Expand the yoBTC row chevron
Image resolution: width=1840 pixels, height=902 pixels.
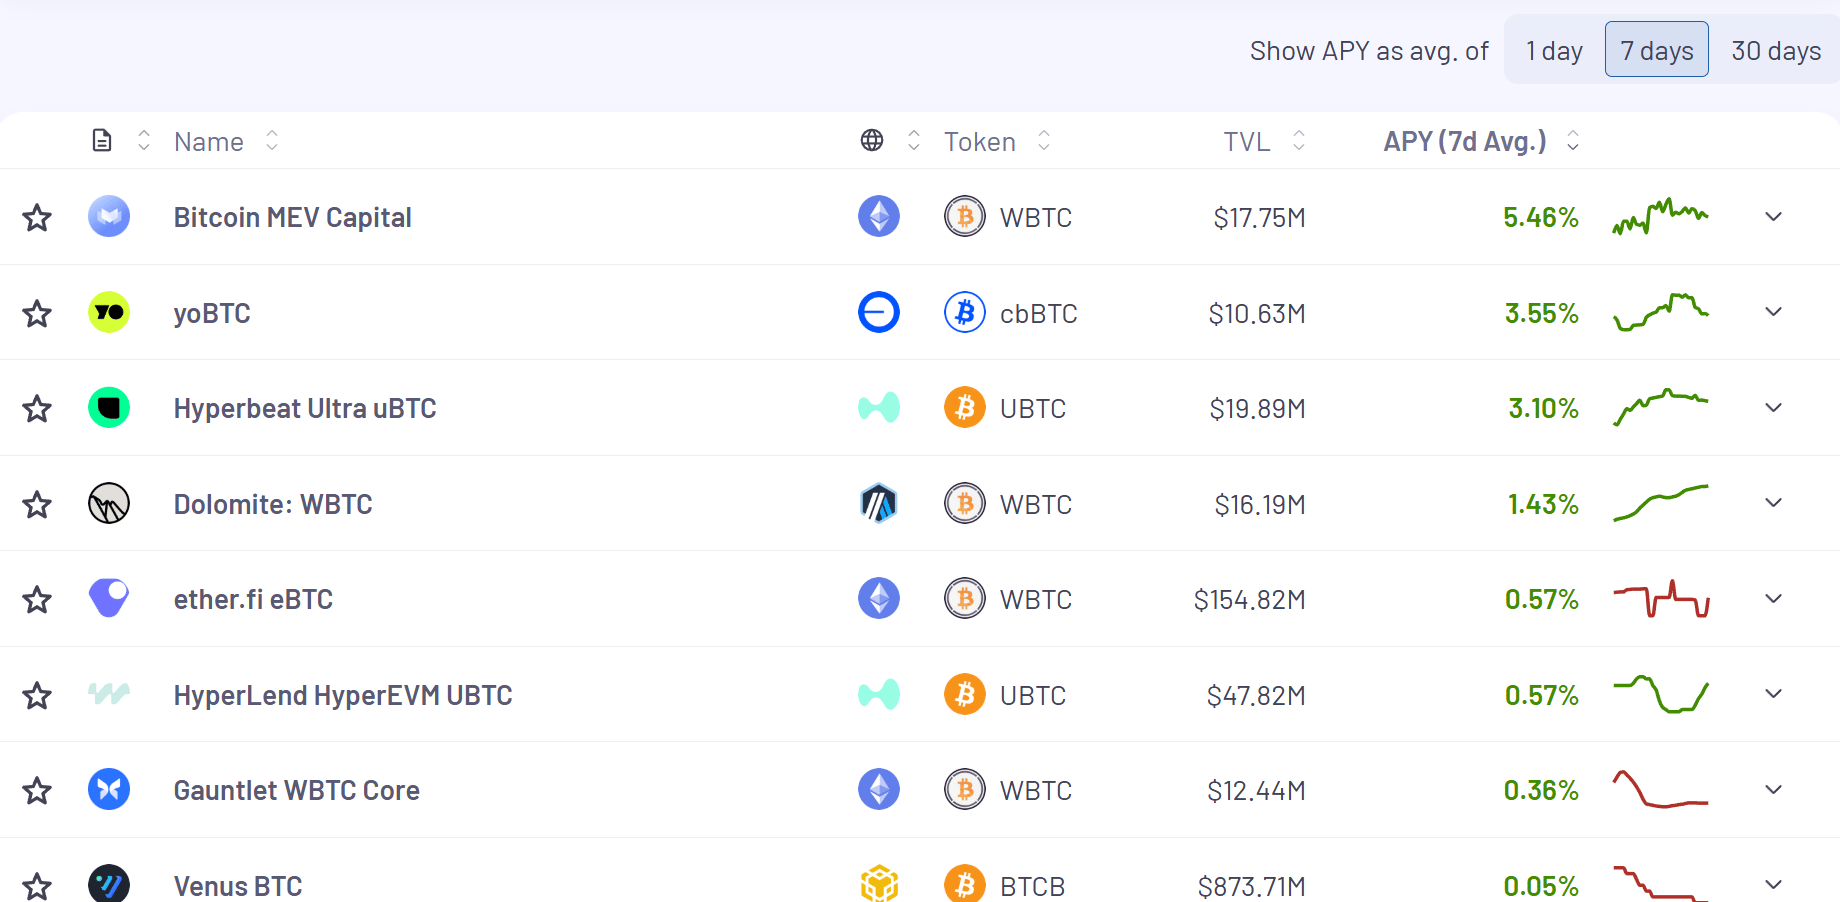(1774, 311)
